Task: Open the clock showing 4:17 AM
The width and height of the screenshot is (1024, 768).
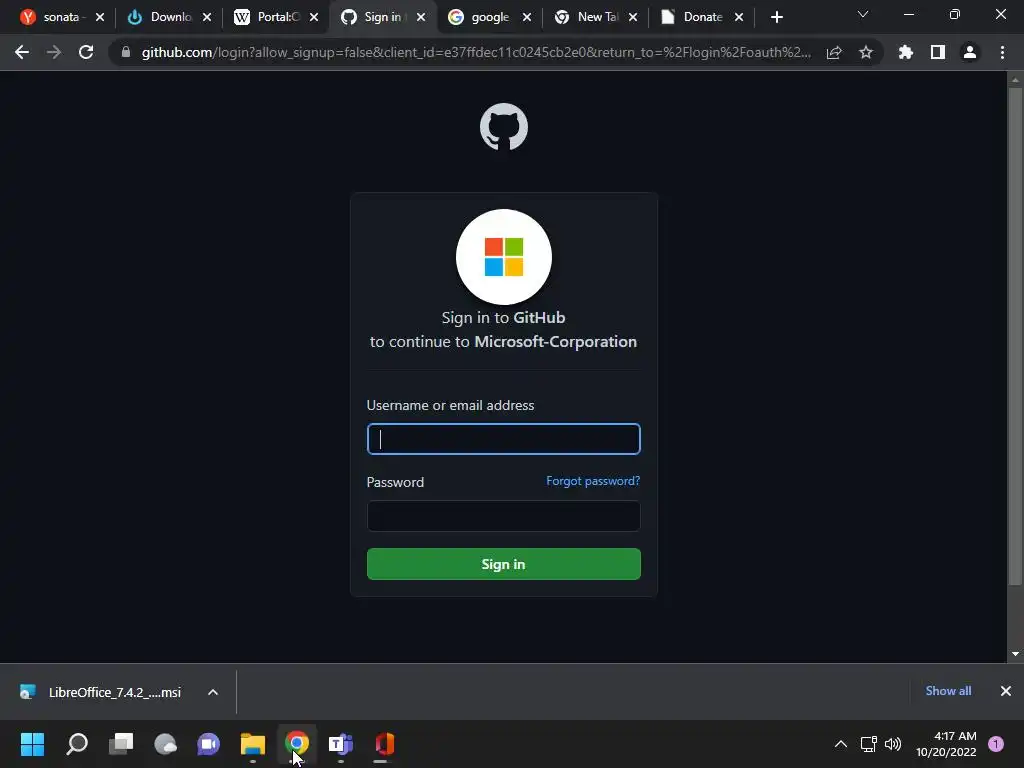Action: coord(946,744)
